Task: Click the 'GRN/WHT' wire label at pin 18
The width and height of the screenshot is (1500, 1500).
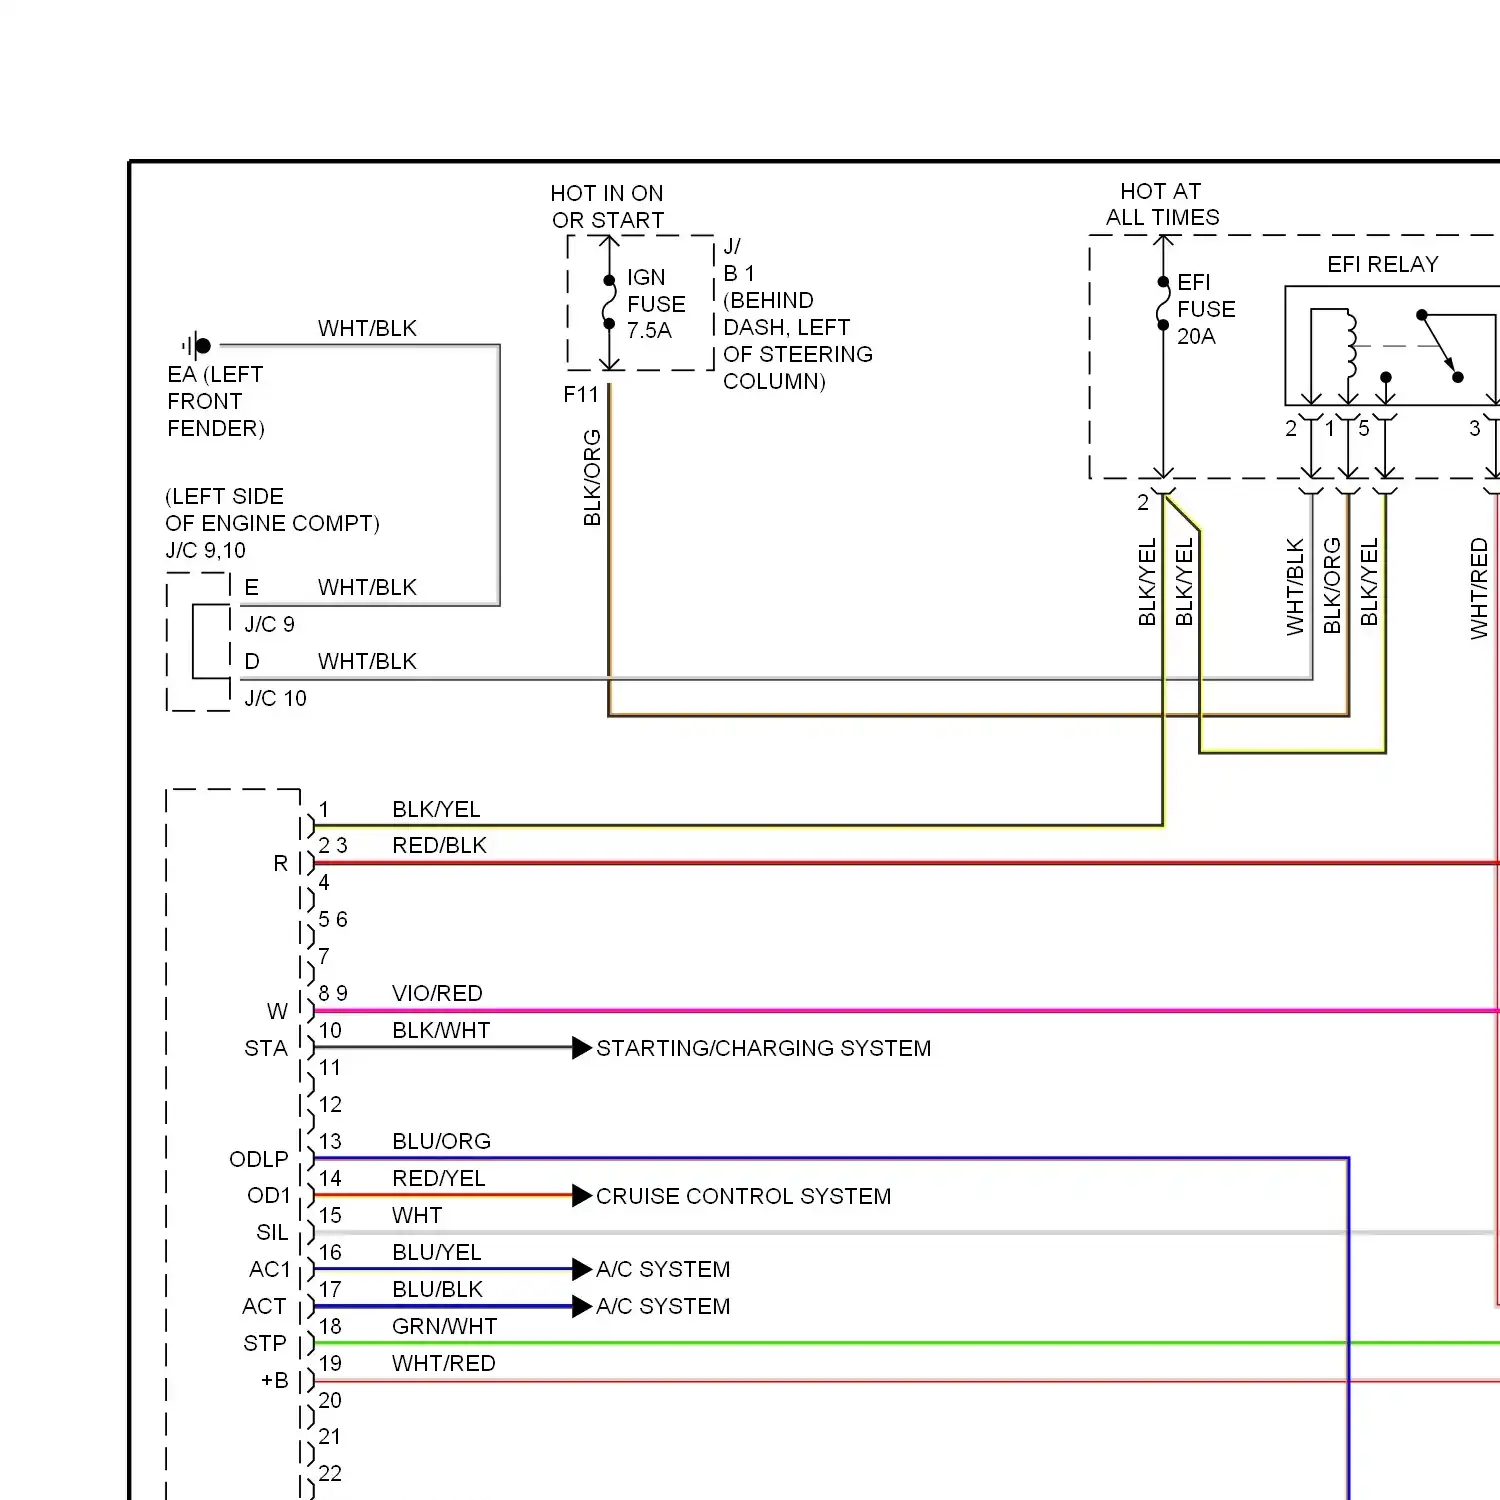Action: [x=444, y=1326]
